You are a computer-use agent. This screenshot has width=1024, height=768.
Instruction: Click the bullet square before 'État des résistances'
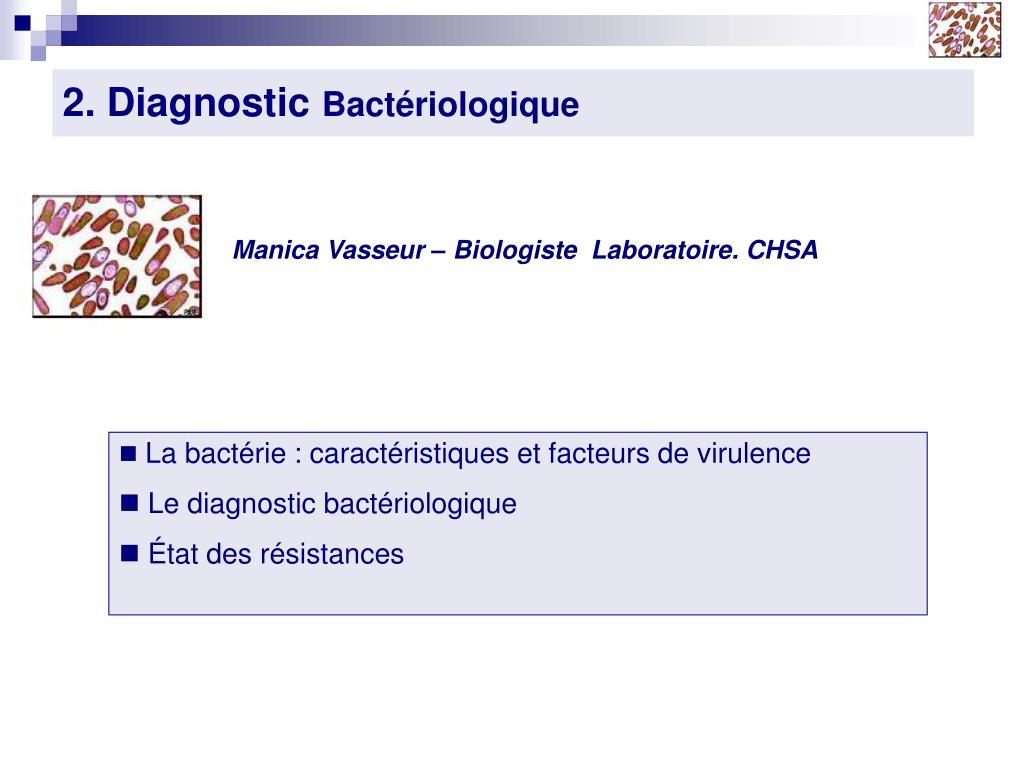point(129,554)
